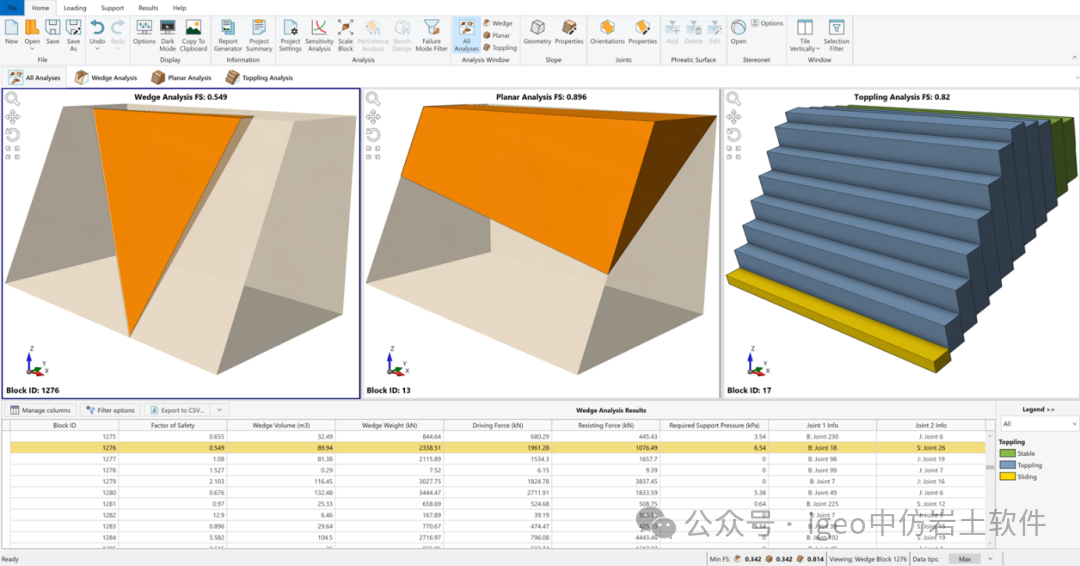Open the Stereonet view
Image resolution: width=1080 pixels, height=566 pixels.
tap(738, 32)
